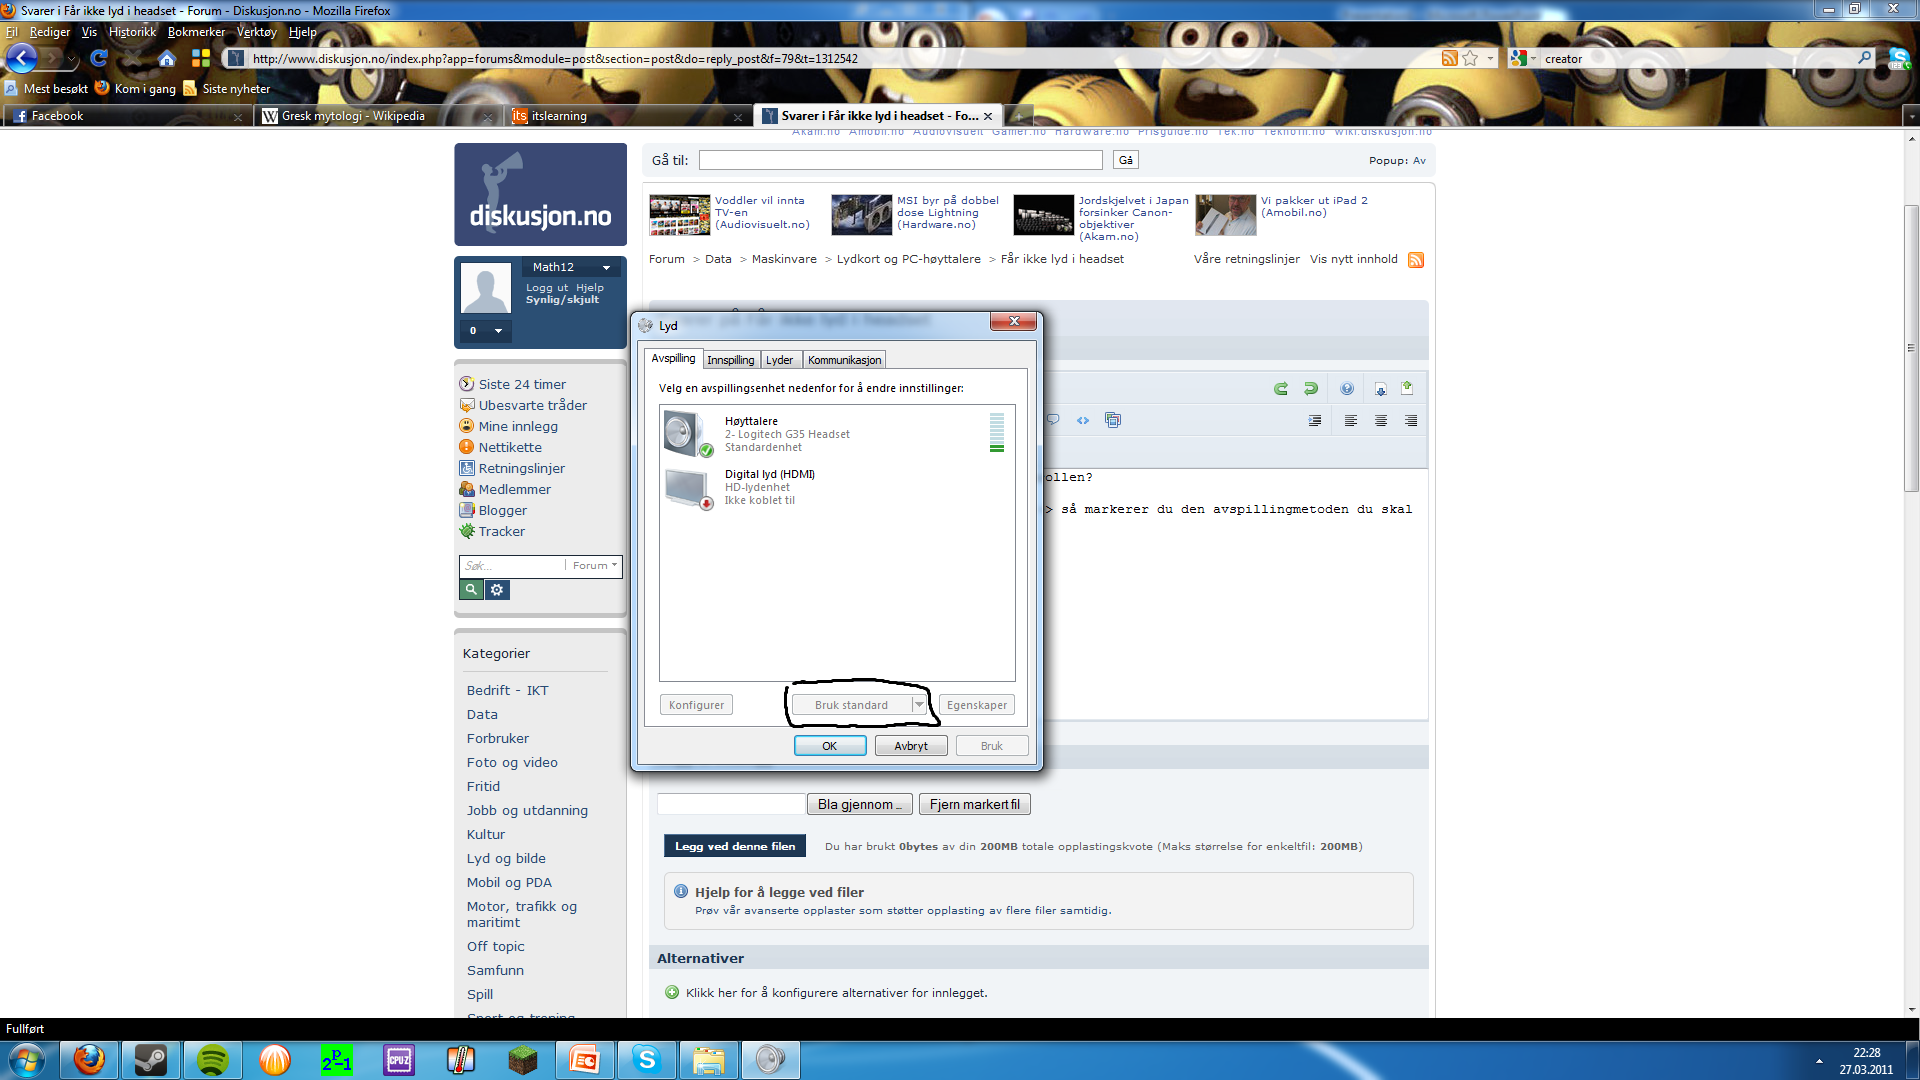Click the Maskinvare breadcrumb

pos(784,259)
